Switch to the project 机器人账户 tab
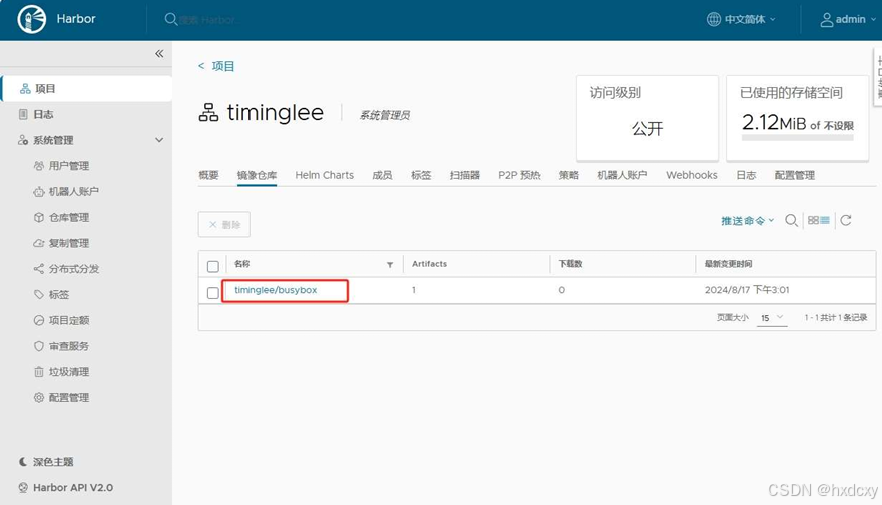The height and width of the screenshot is (505, 882). [x=622, y=175]
